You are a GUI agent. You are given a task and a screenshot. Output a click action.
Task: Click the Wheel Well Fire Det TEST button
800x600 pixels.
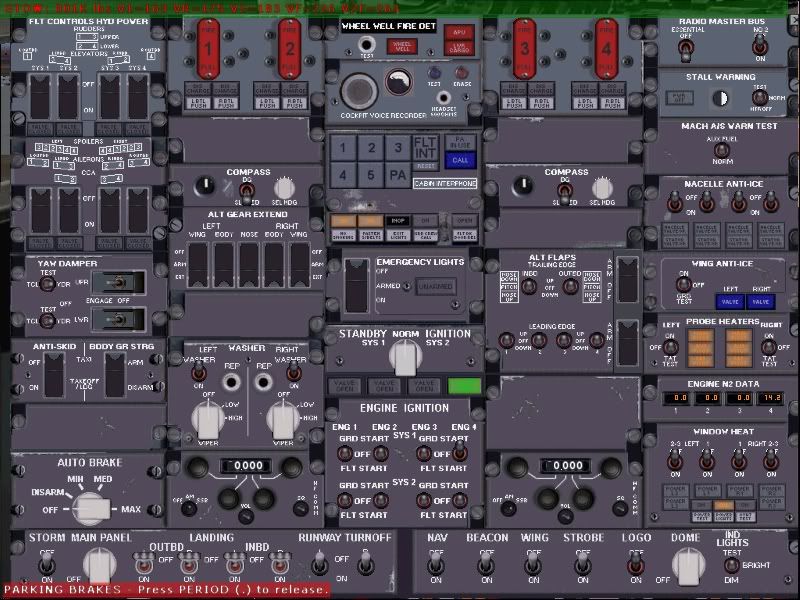click(365, 44)
